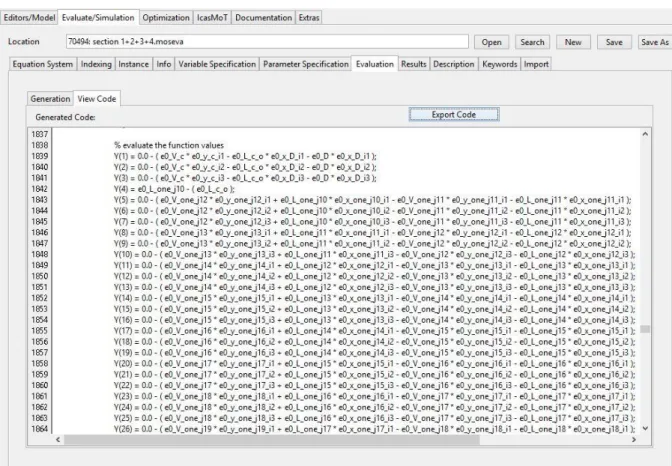Click code line starting with Y(20)

pos(375,364)
